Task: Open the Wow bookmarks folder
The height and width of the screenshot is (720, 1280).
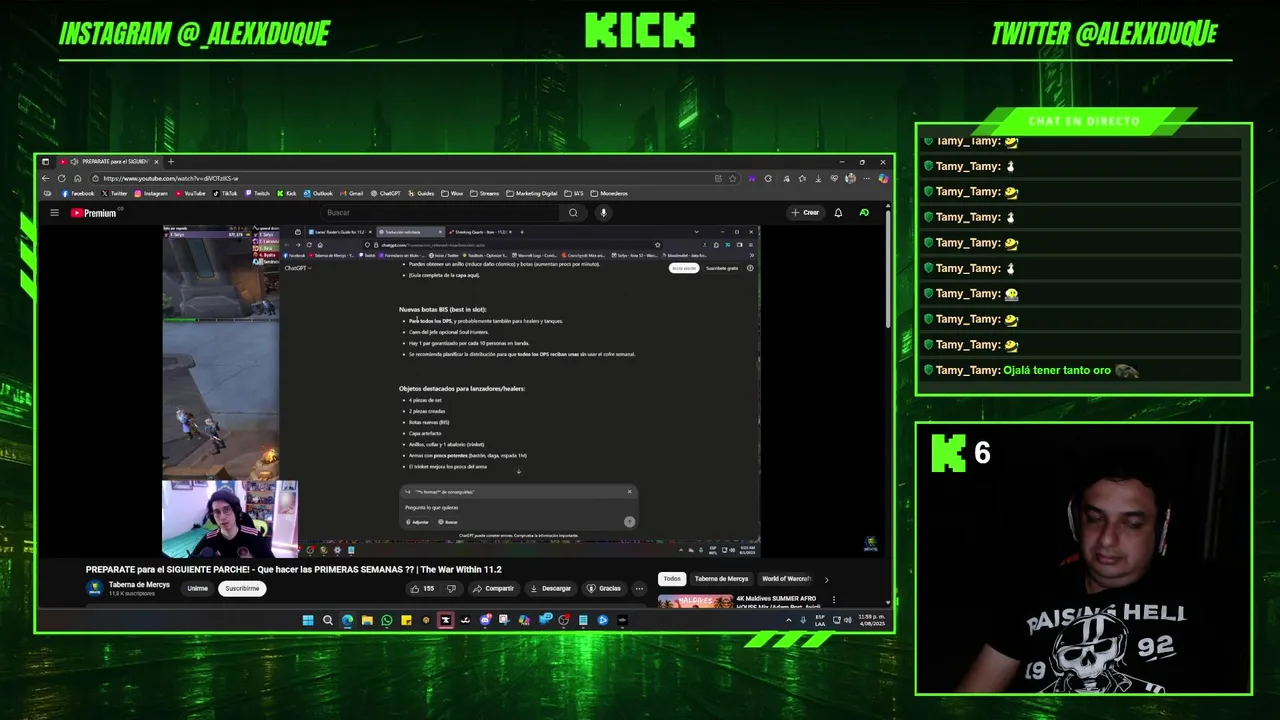Action: [x=453, y=193]
